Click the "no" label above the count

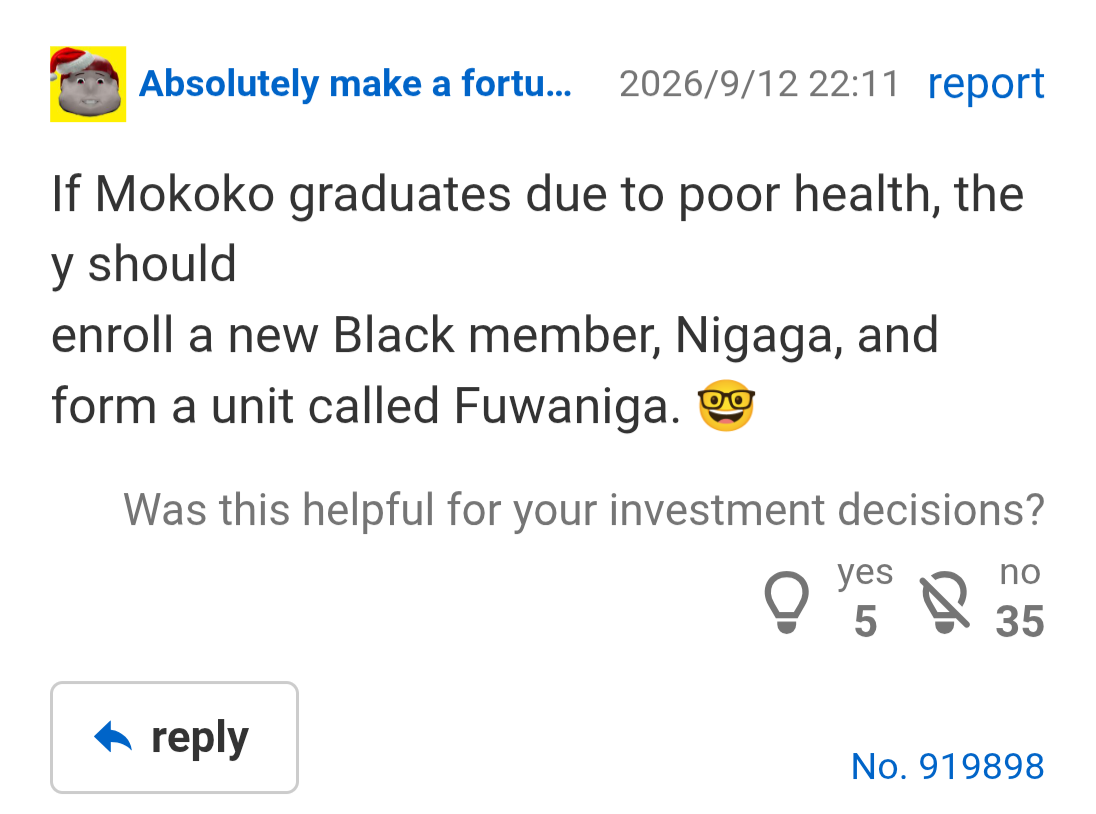1020,572
